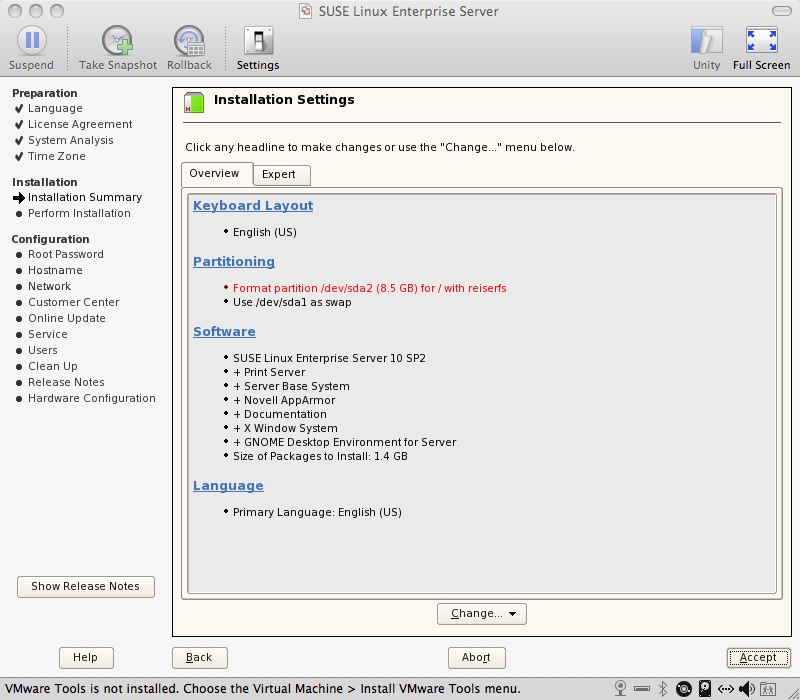Open the Keyboard Layout headline link

click(x=253, y=206)
